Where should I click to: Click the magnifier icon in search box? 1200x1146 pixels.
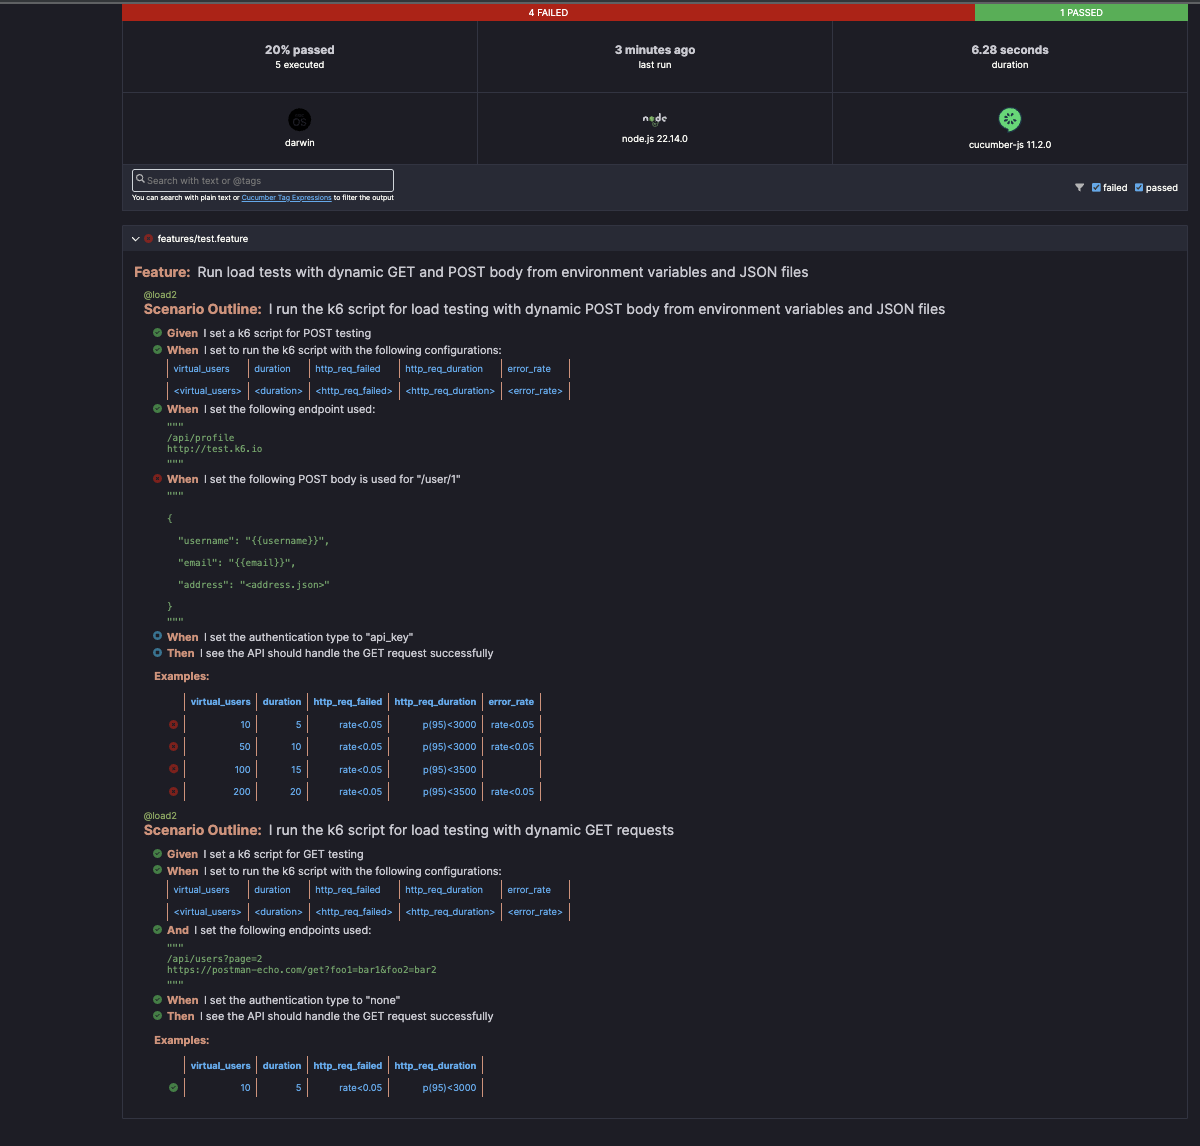click(141, 180)
